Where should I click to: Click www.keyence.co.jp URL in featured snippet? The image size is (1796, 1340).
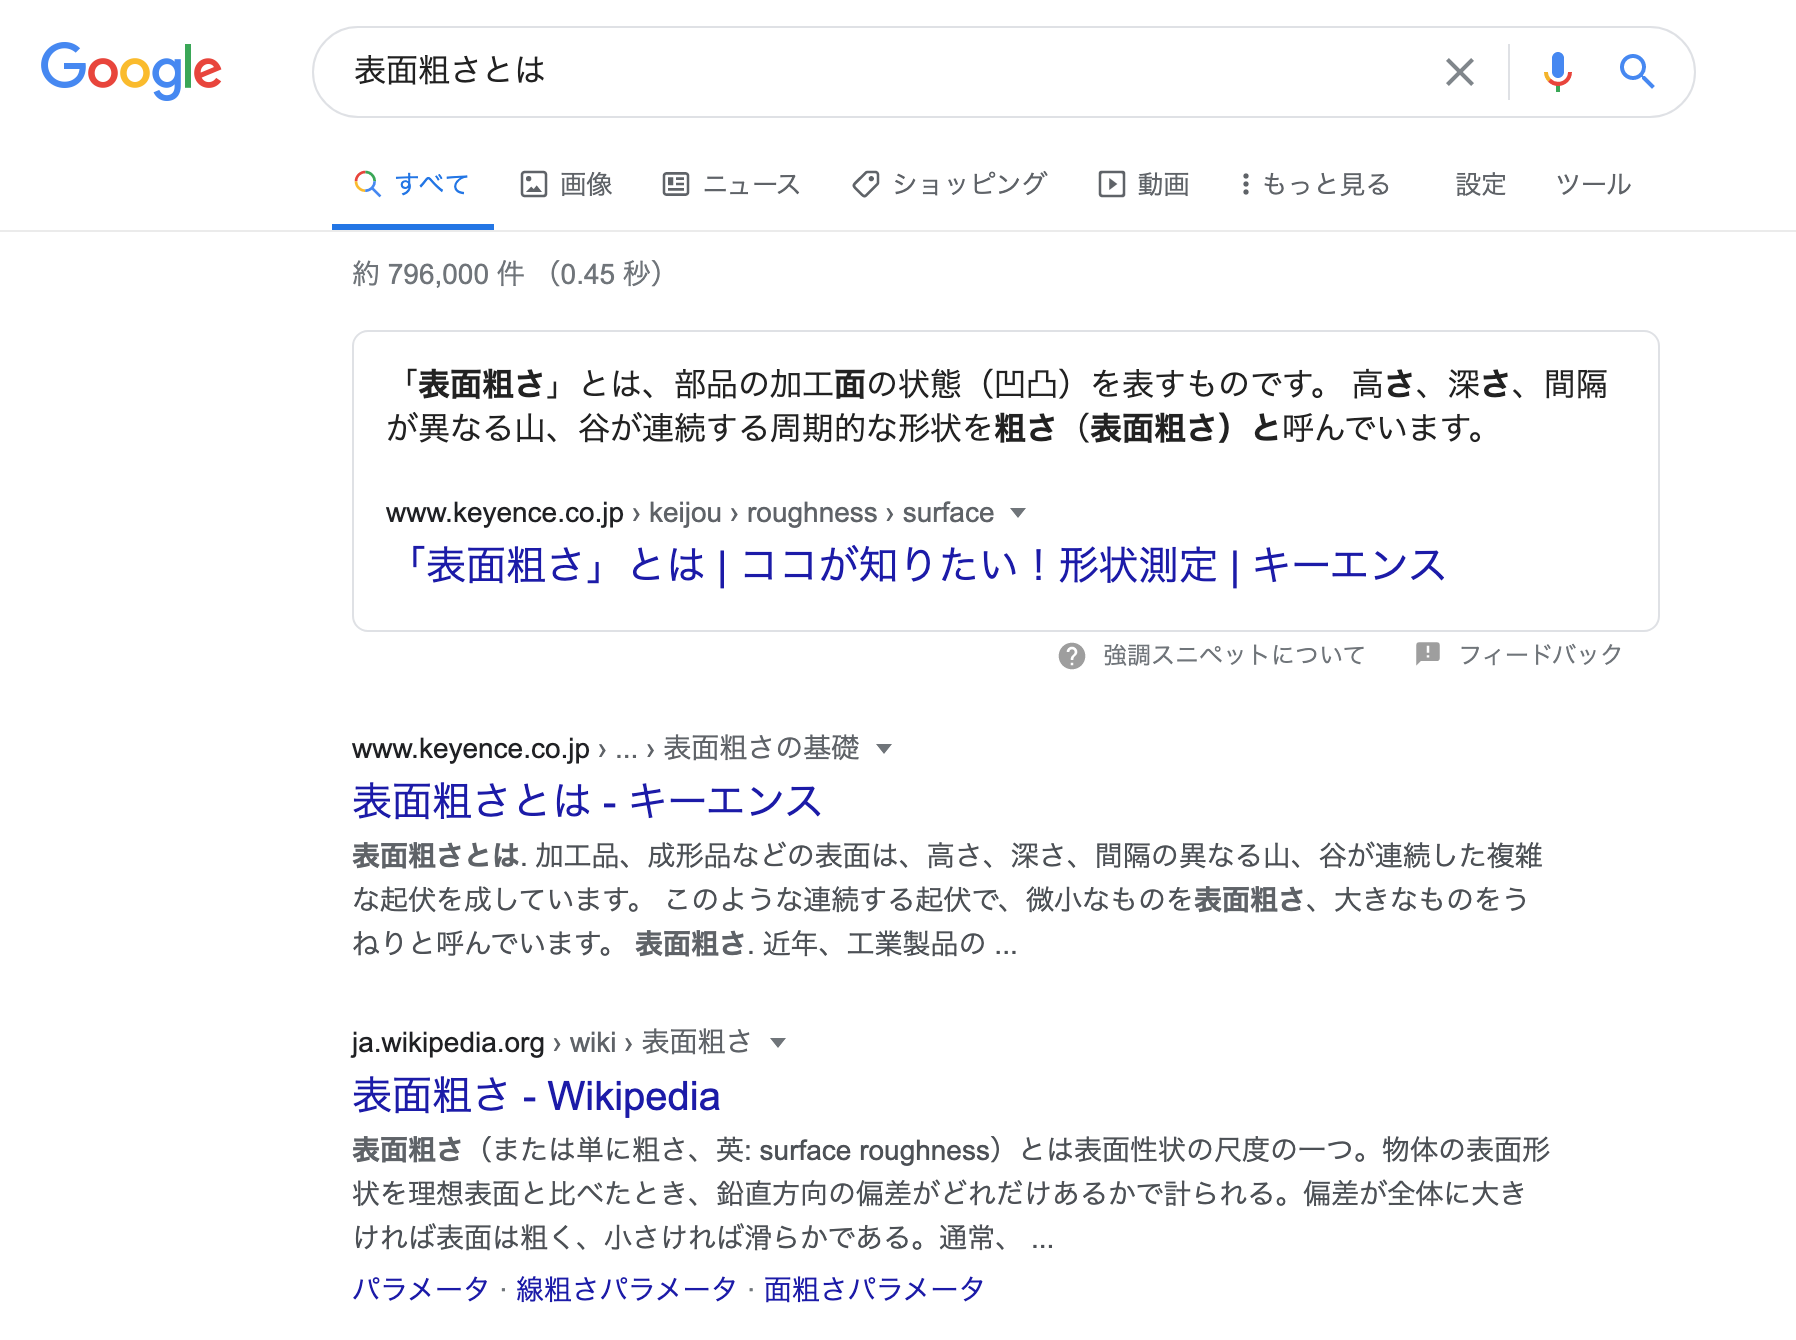coord(505,513)
